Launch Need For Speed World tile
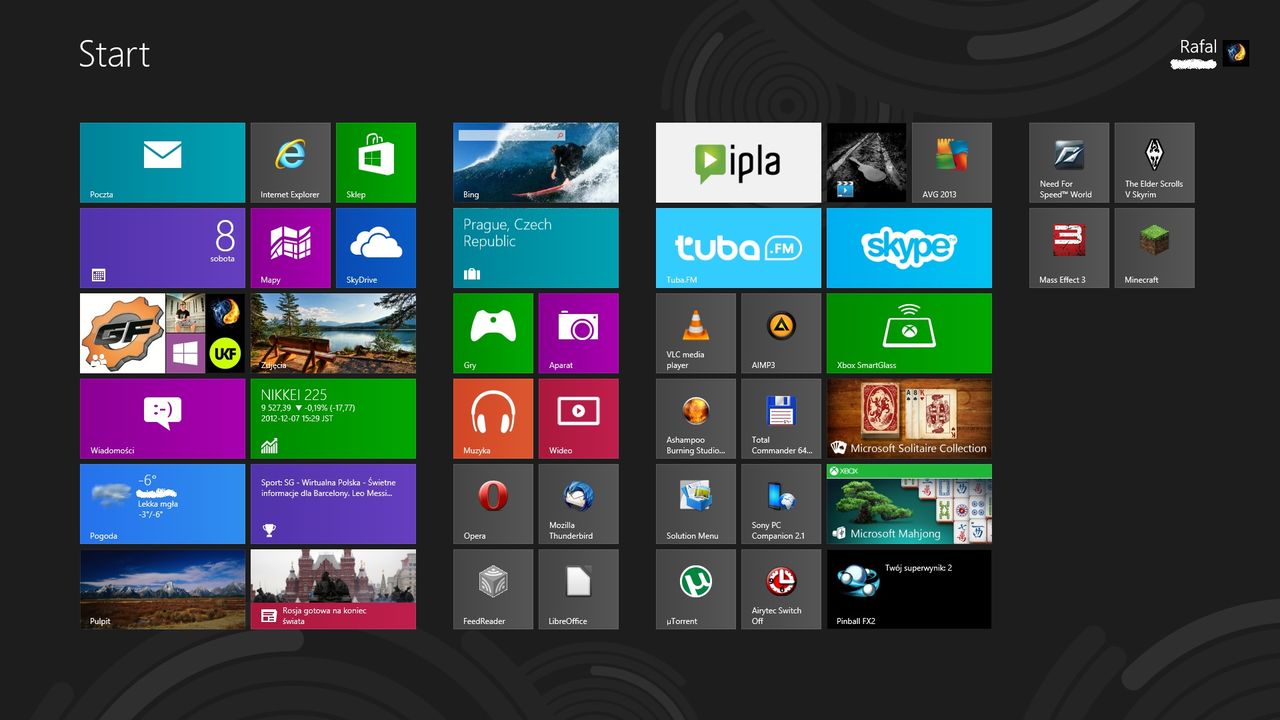The height and width of the screenshot is (720, 1280). pyautogui.click(x=1069, y=163)
